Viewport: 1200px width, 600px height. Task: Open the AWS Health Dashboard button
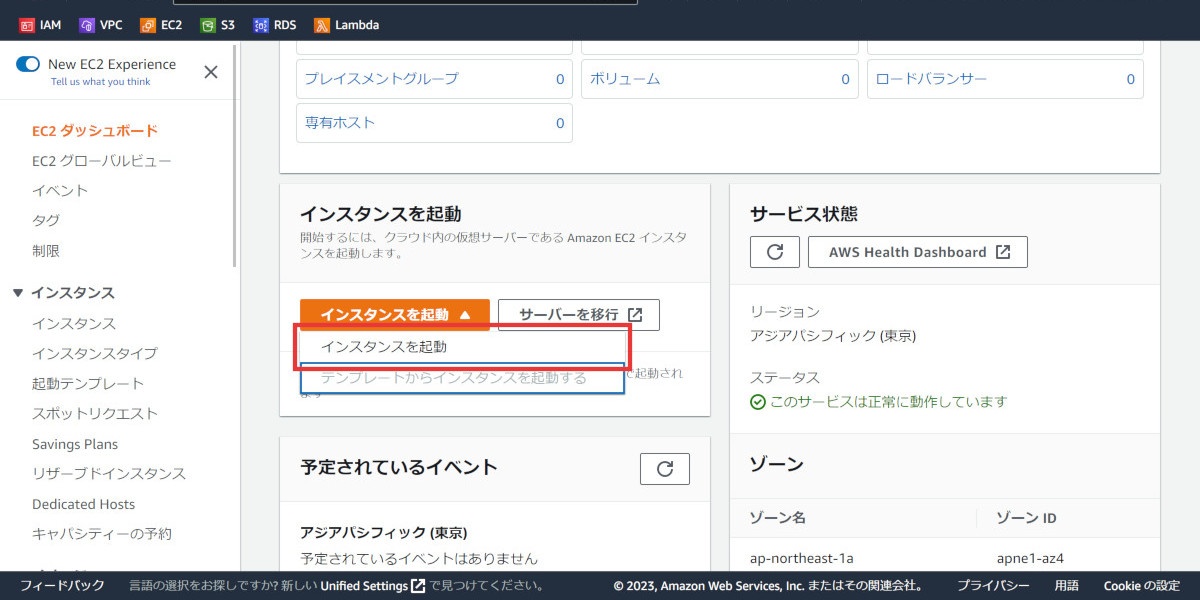[x=918, y=252]
